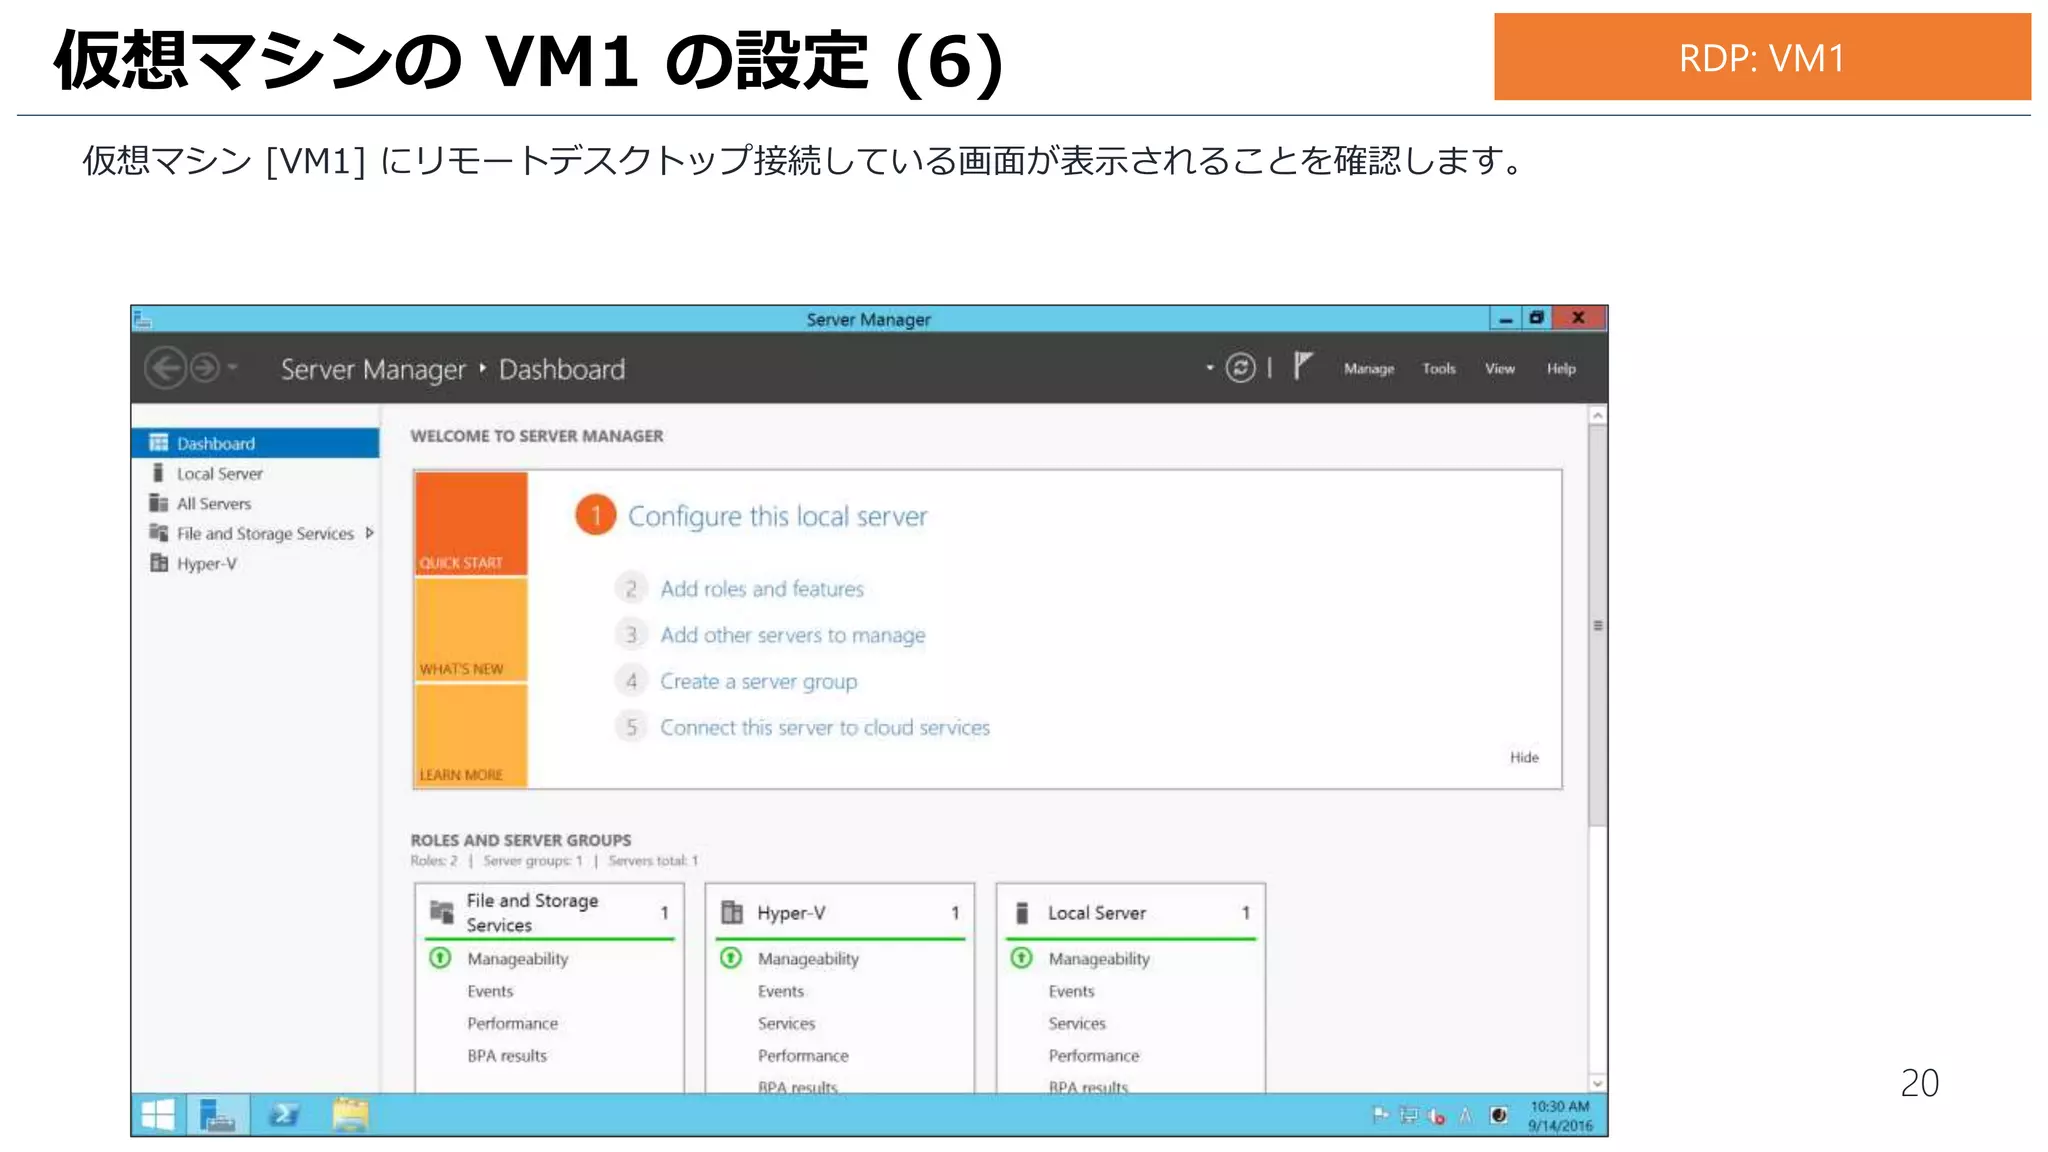Open the Tools menu
Screen dimensions: 2048x1152
coord(1439,369)
